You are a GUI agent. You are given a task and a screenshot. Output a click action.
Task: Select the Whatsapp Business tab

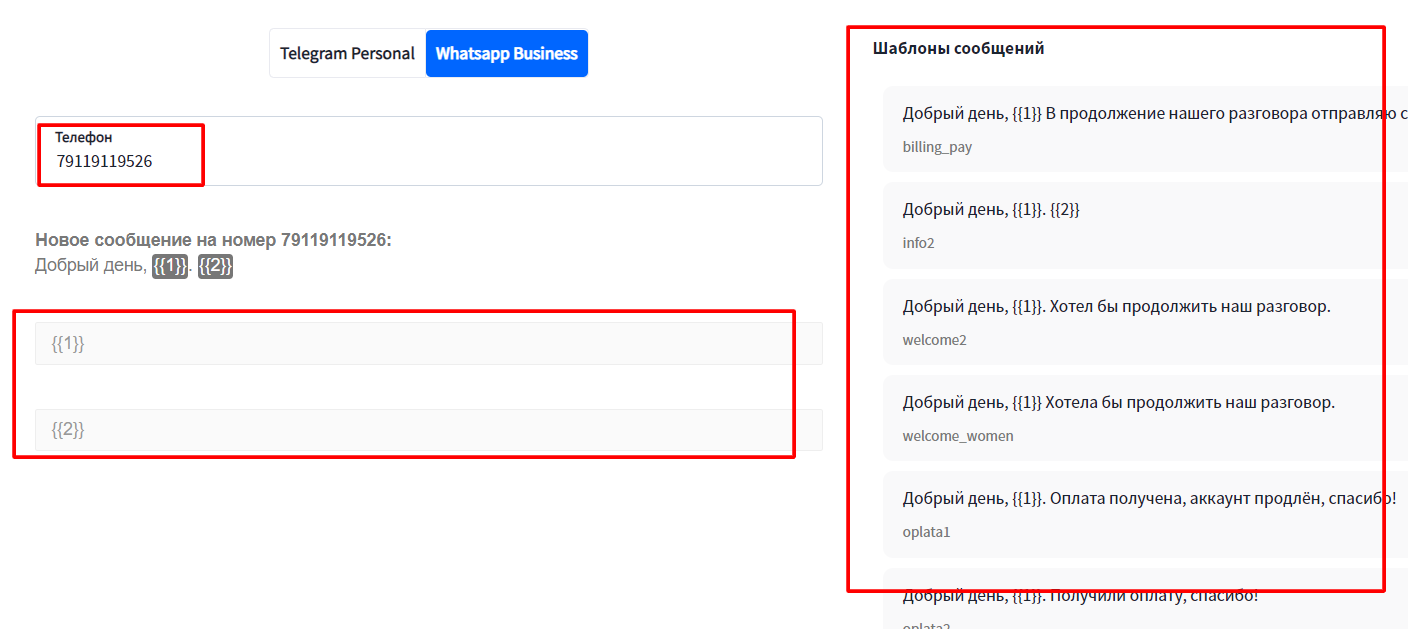507,53
